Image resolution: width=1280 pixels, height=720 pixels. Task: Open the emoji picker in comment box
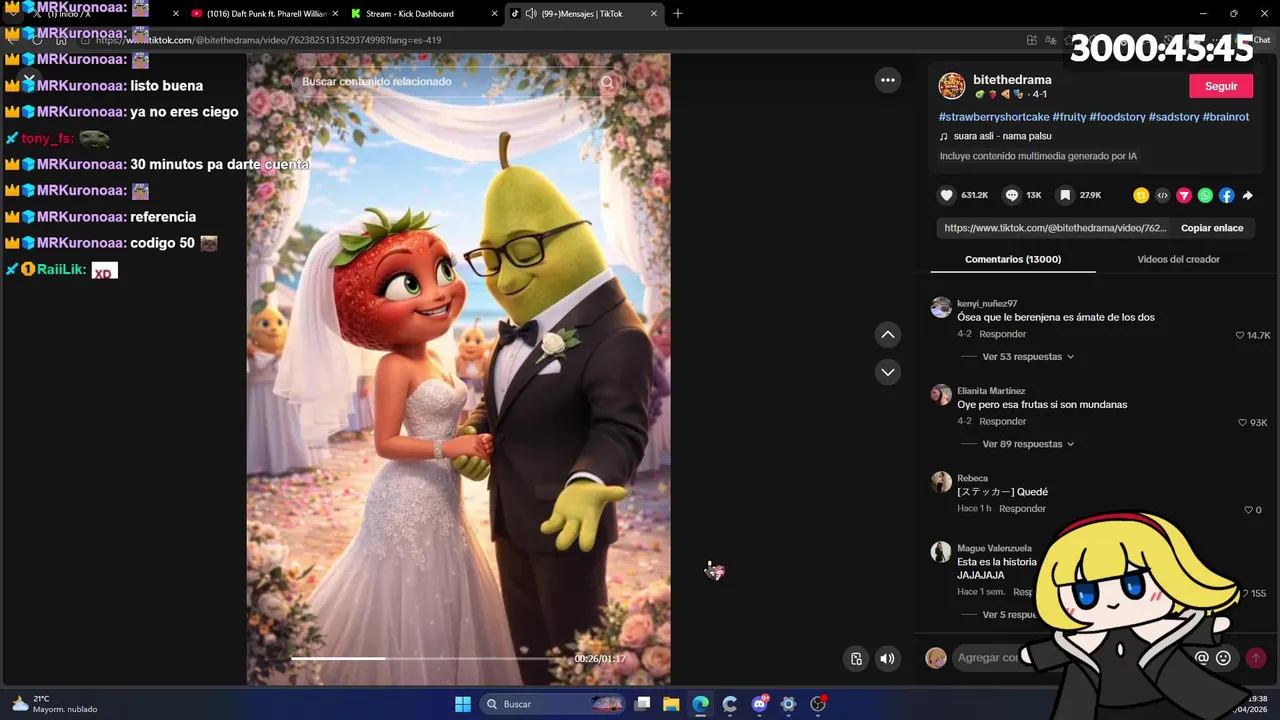point(1223,657)
